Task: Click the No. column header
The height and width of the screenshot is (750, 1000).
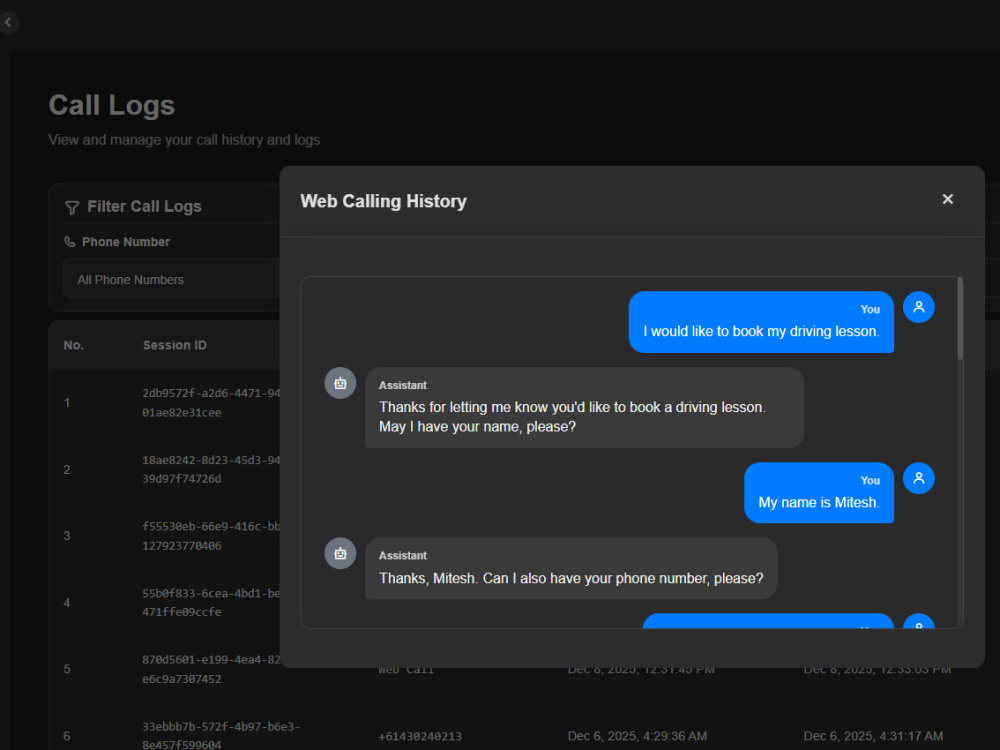Action: pos(73,345)
